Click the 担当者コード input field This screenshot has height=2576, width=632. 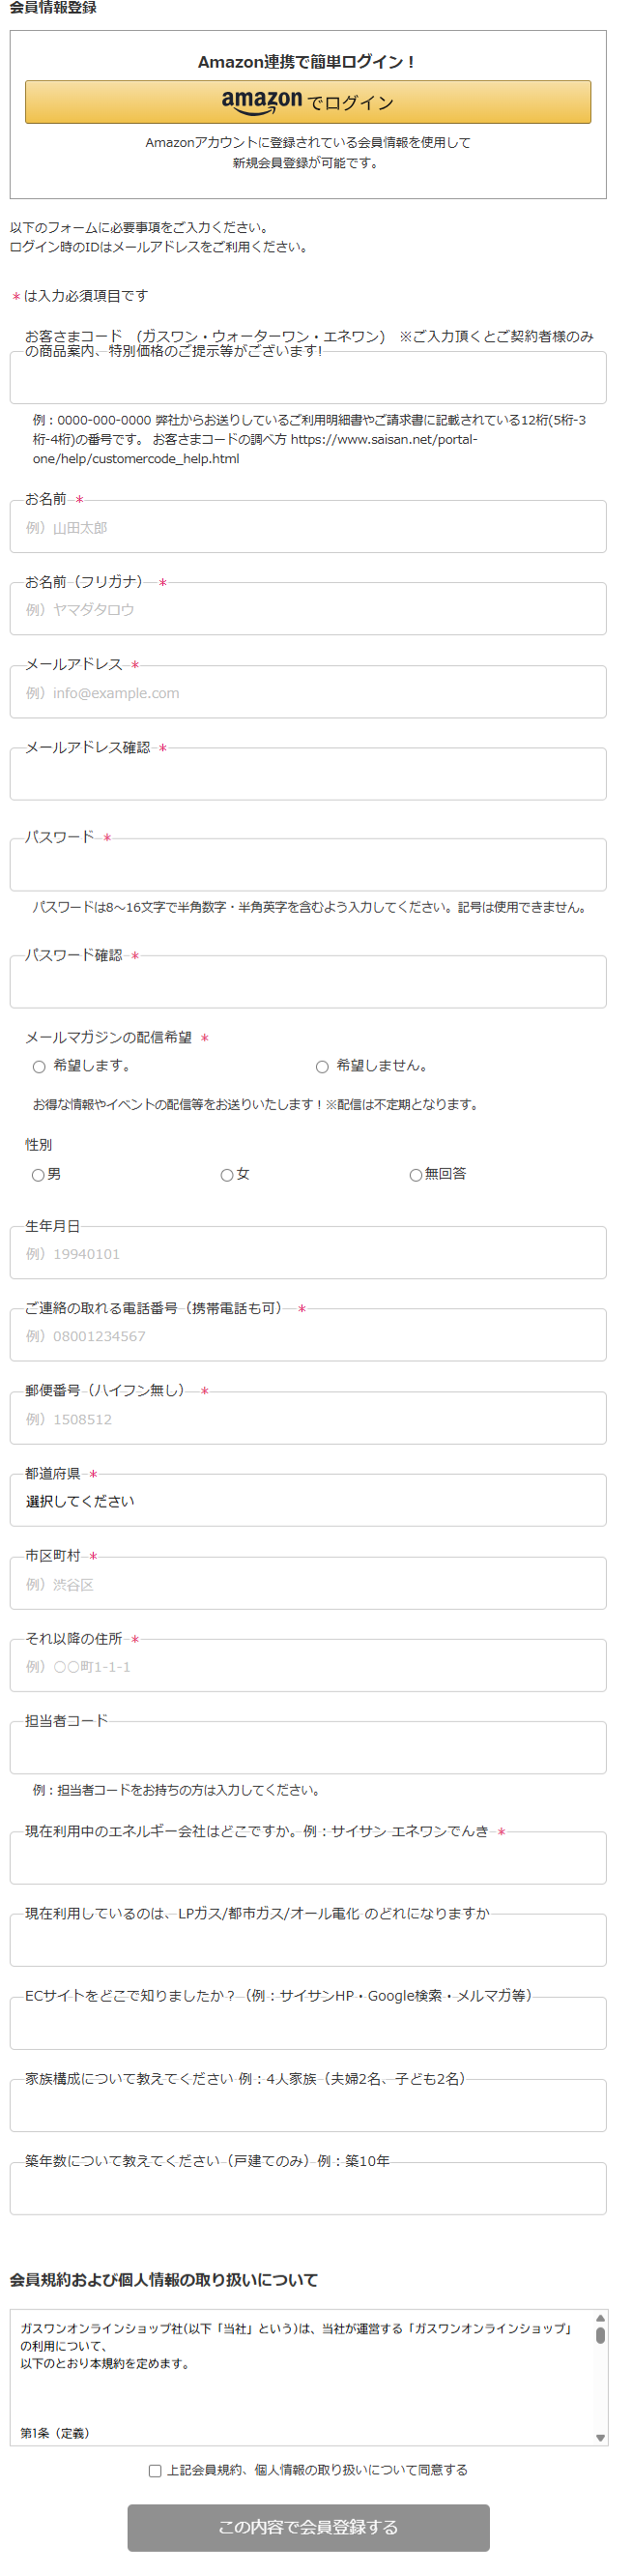(308, 1749)
